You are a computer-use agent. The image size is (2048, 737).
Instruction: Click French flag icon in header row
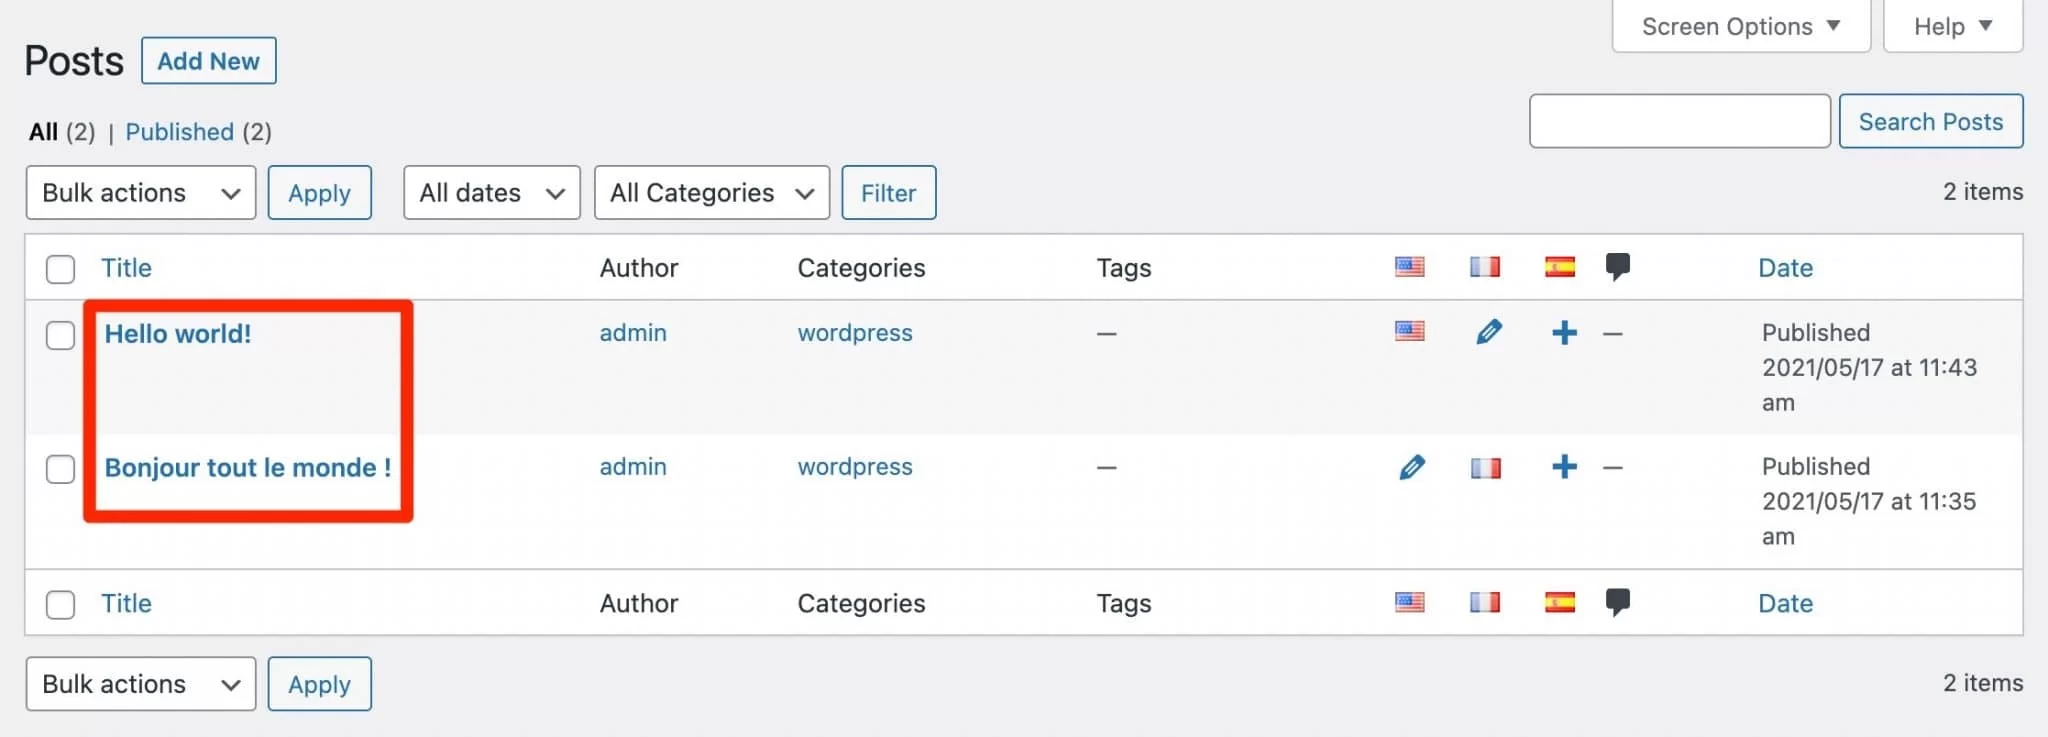tap(1485, 267)
